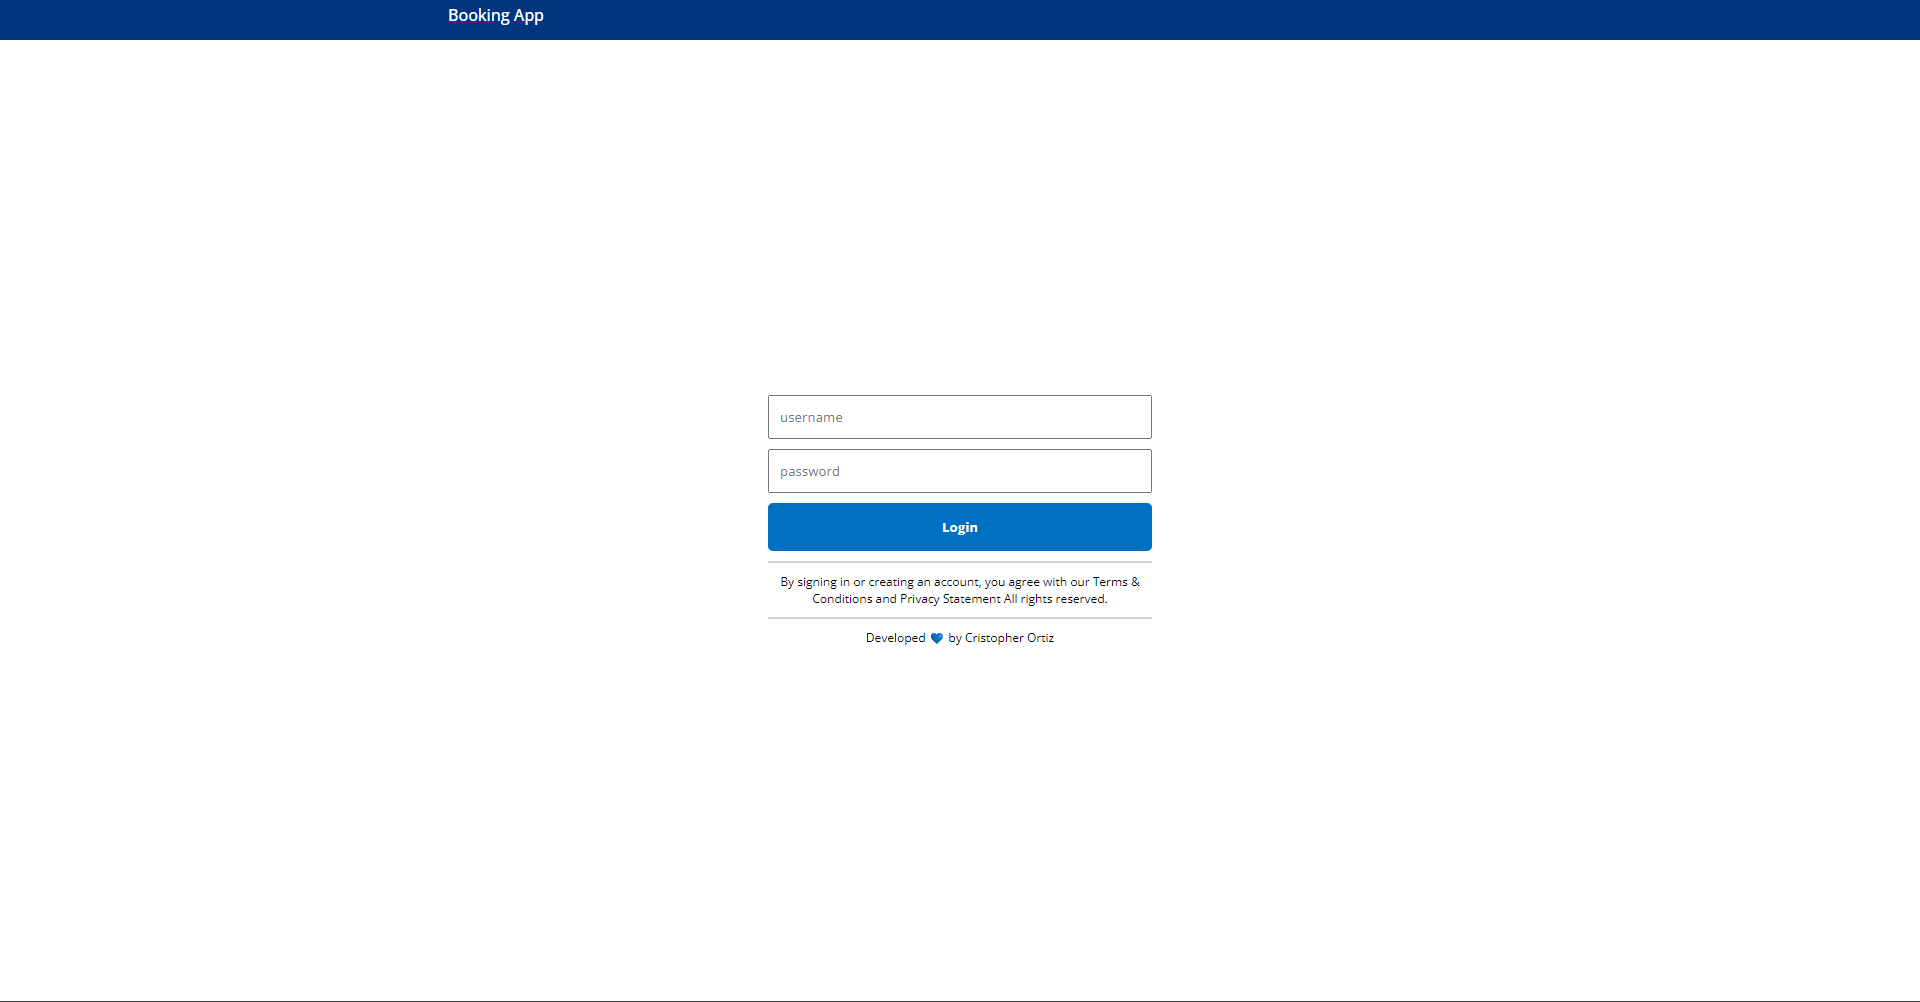1920x1002 pixels.
Task: Click inside the username text box
Action: click(x=959, y=417)
